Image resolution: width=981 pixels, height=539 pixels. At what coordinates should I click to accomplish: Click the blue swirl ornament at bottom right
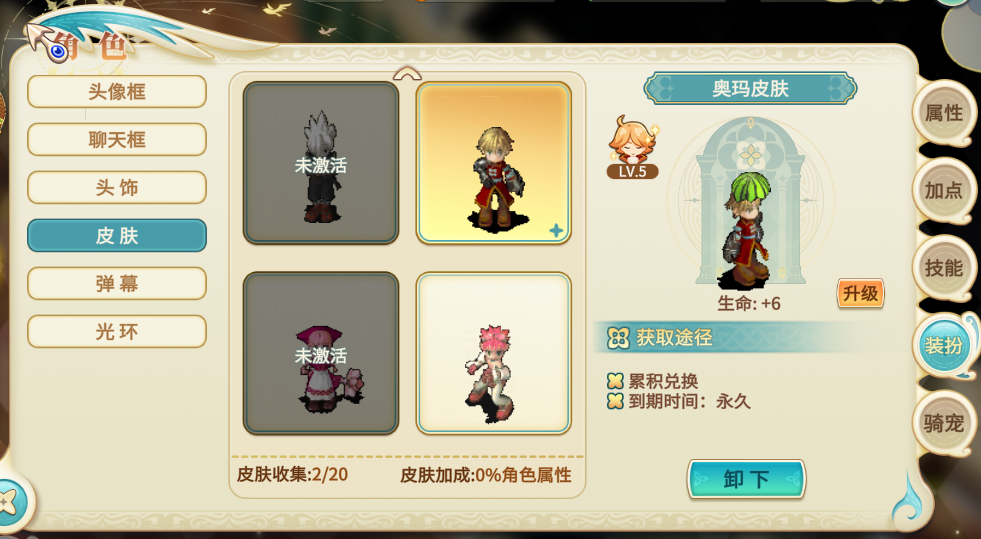pyautogui.click(x=907, y=498)
